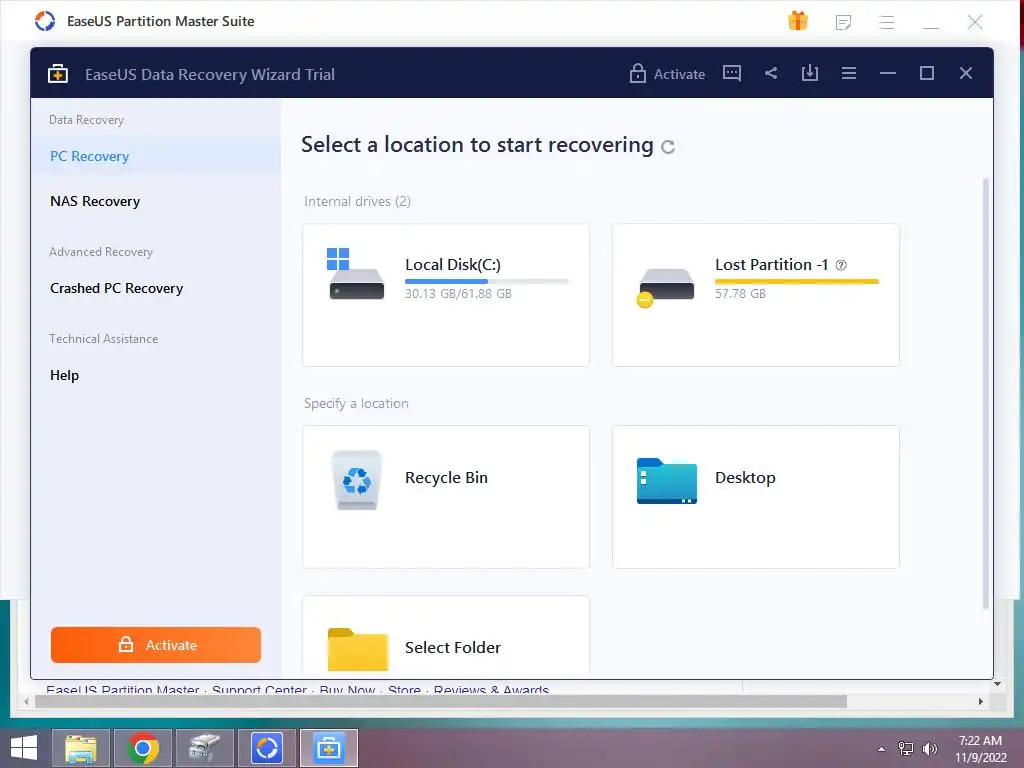Viewport: 1024px width, 768px height.
Task: Click the Desktop folder icon
Action: pyautogui.click(x=666, y=481)
